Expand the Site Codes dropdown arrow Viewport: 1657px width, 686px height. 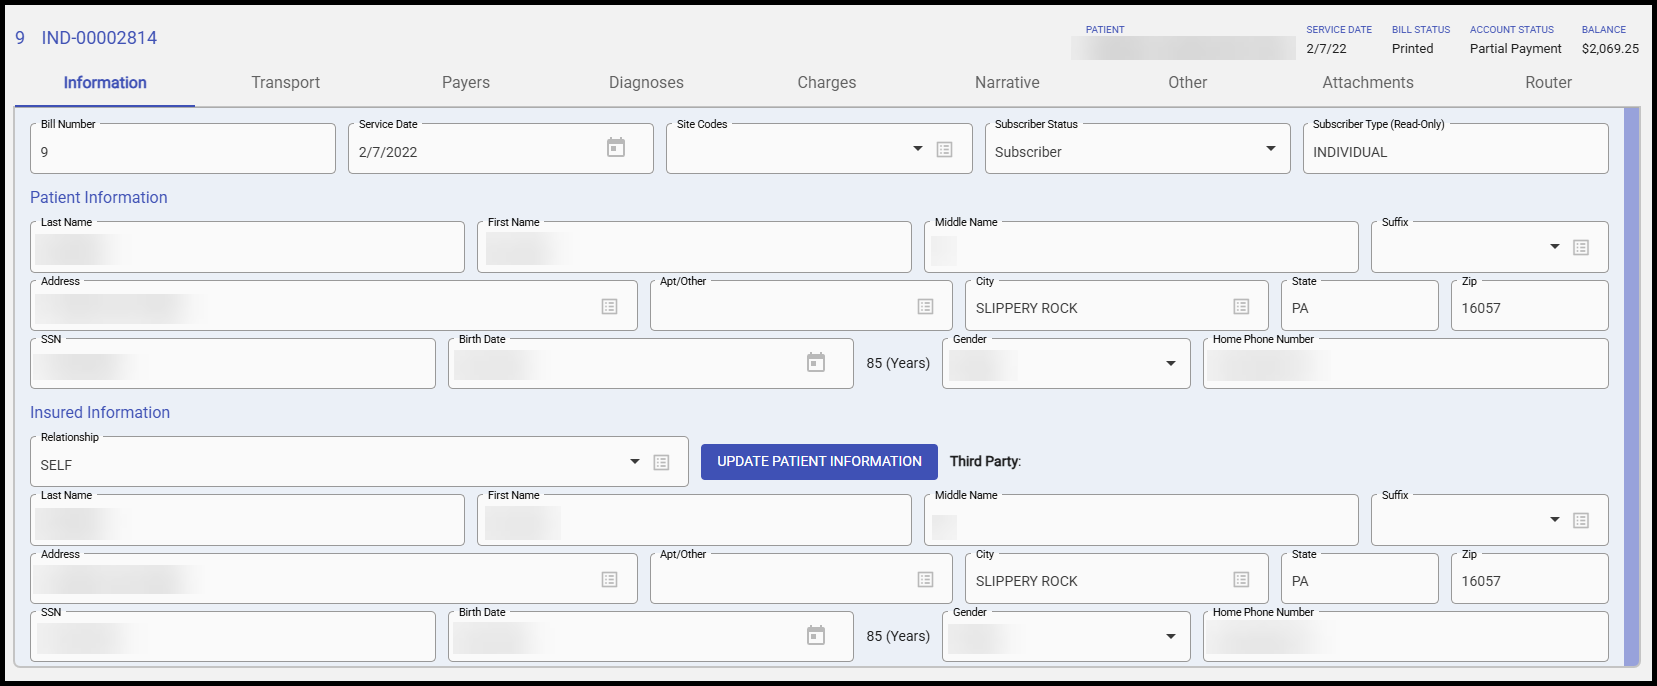point(918,149)
